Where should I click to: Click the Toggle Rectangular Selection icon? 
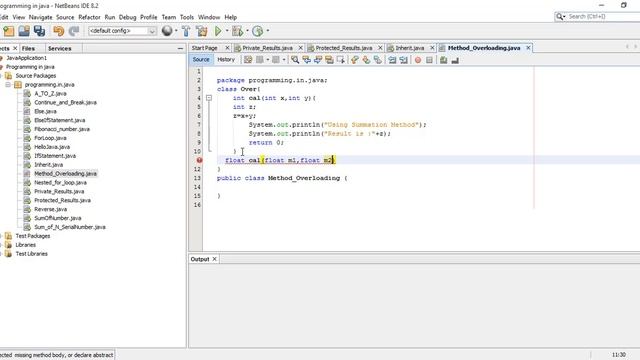pyautogui.click(x=340, y=60)
